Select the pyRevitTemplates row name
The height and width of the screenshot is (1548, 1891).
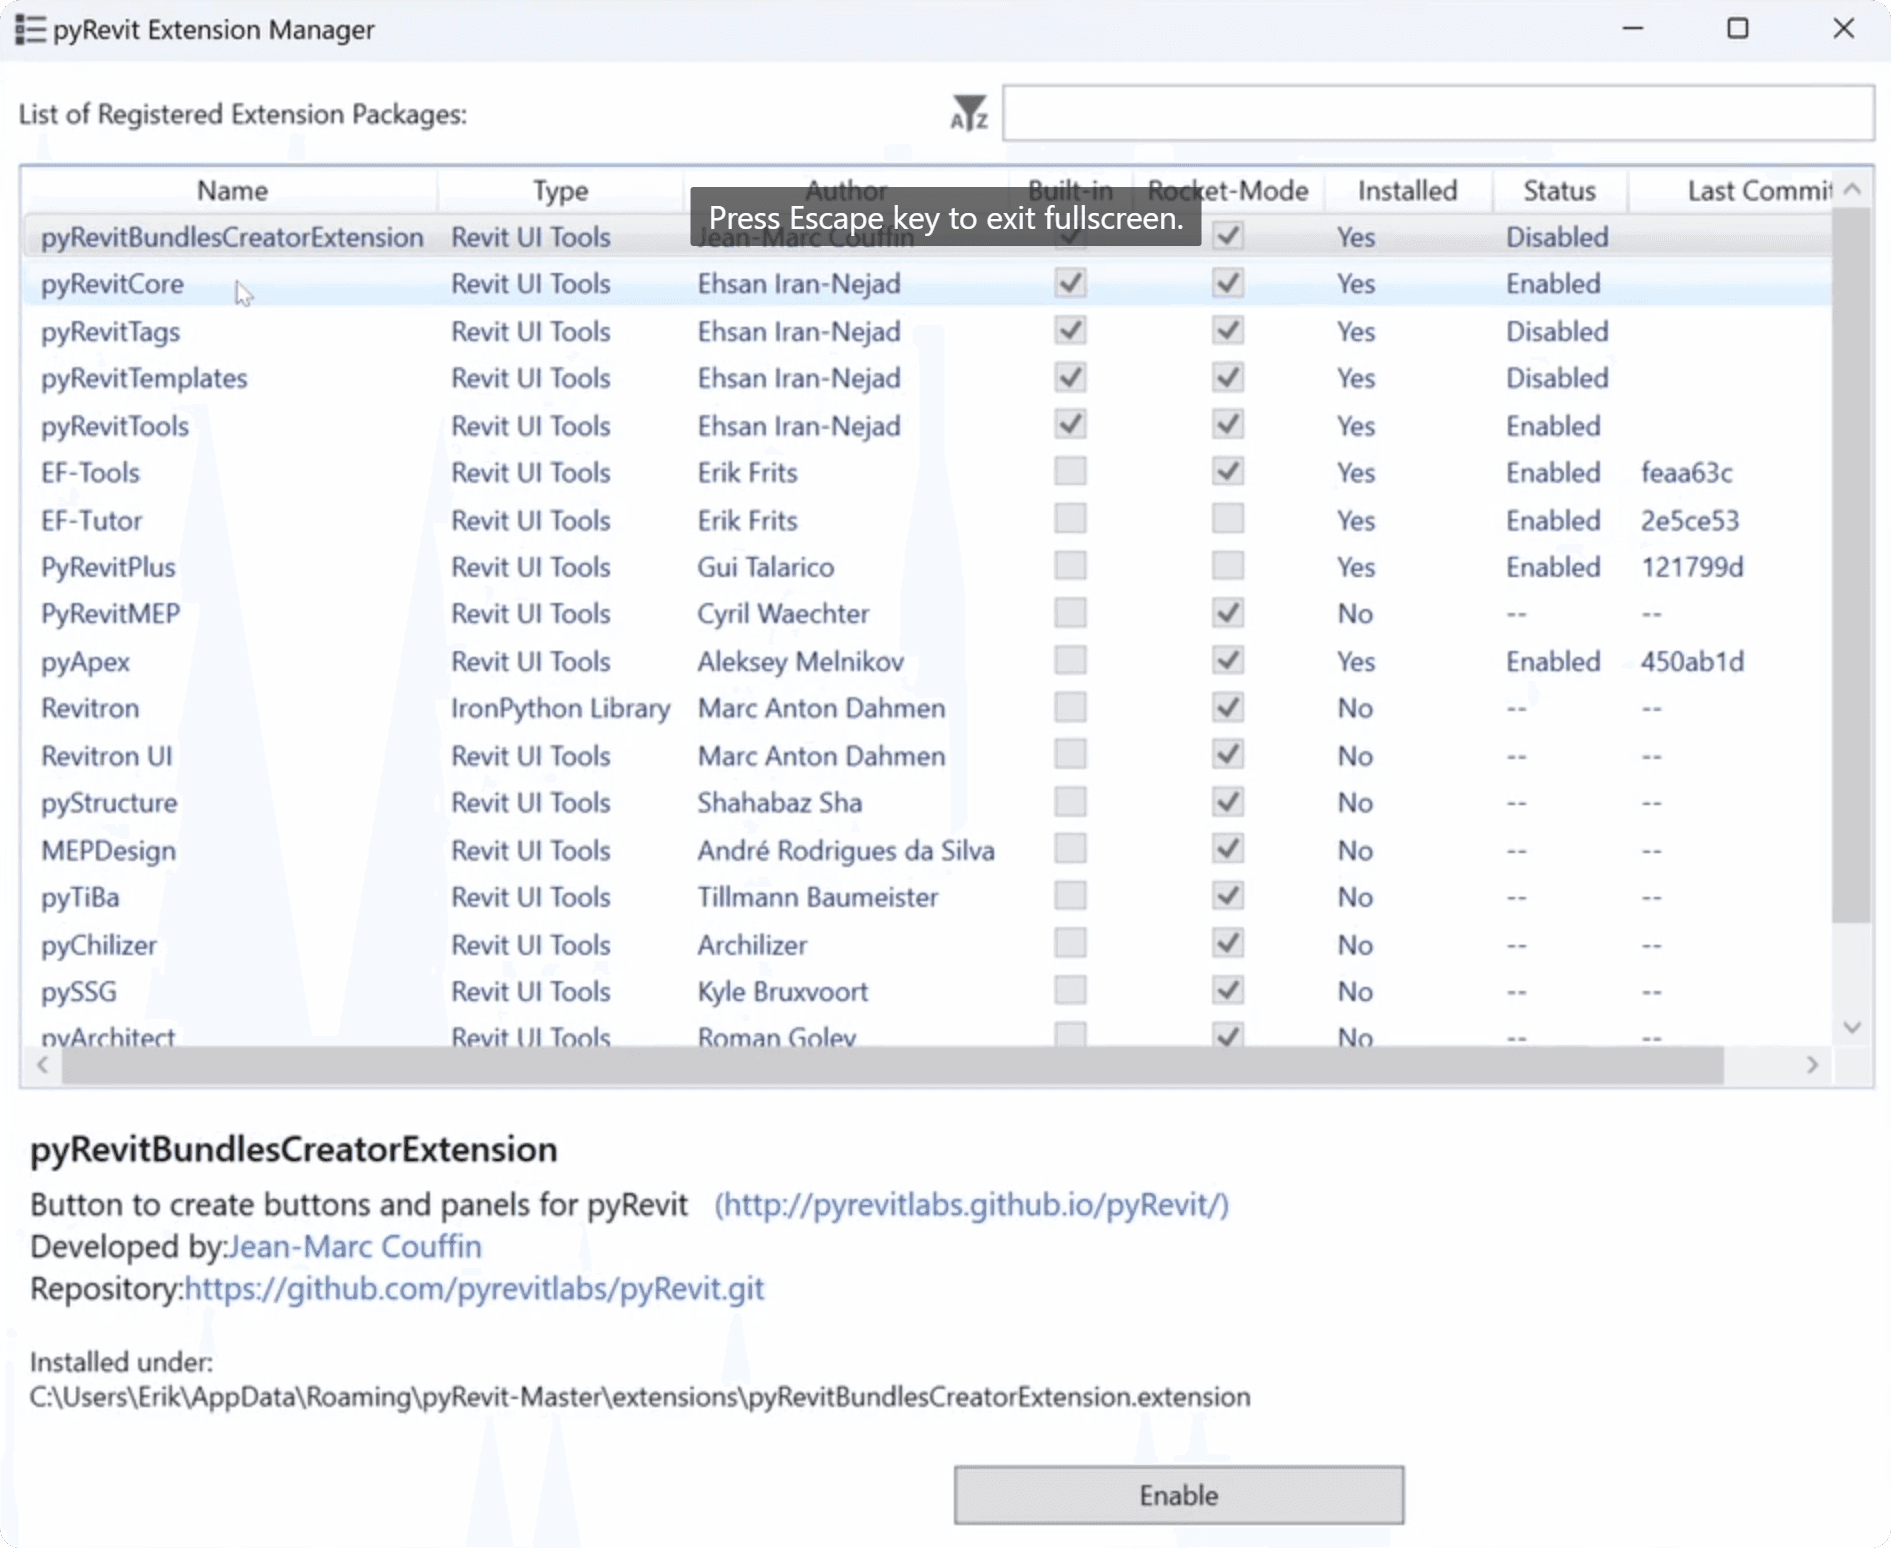click(144, 378)
